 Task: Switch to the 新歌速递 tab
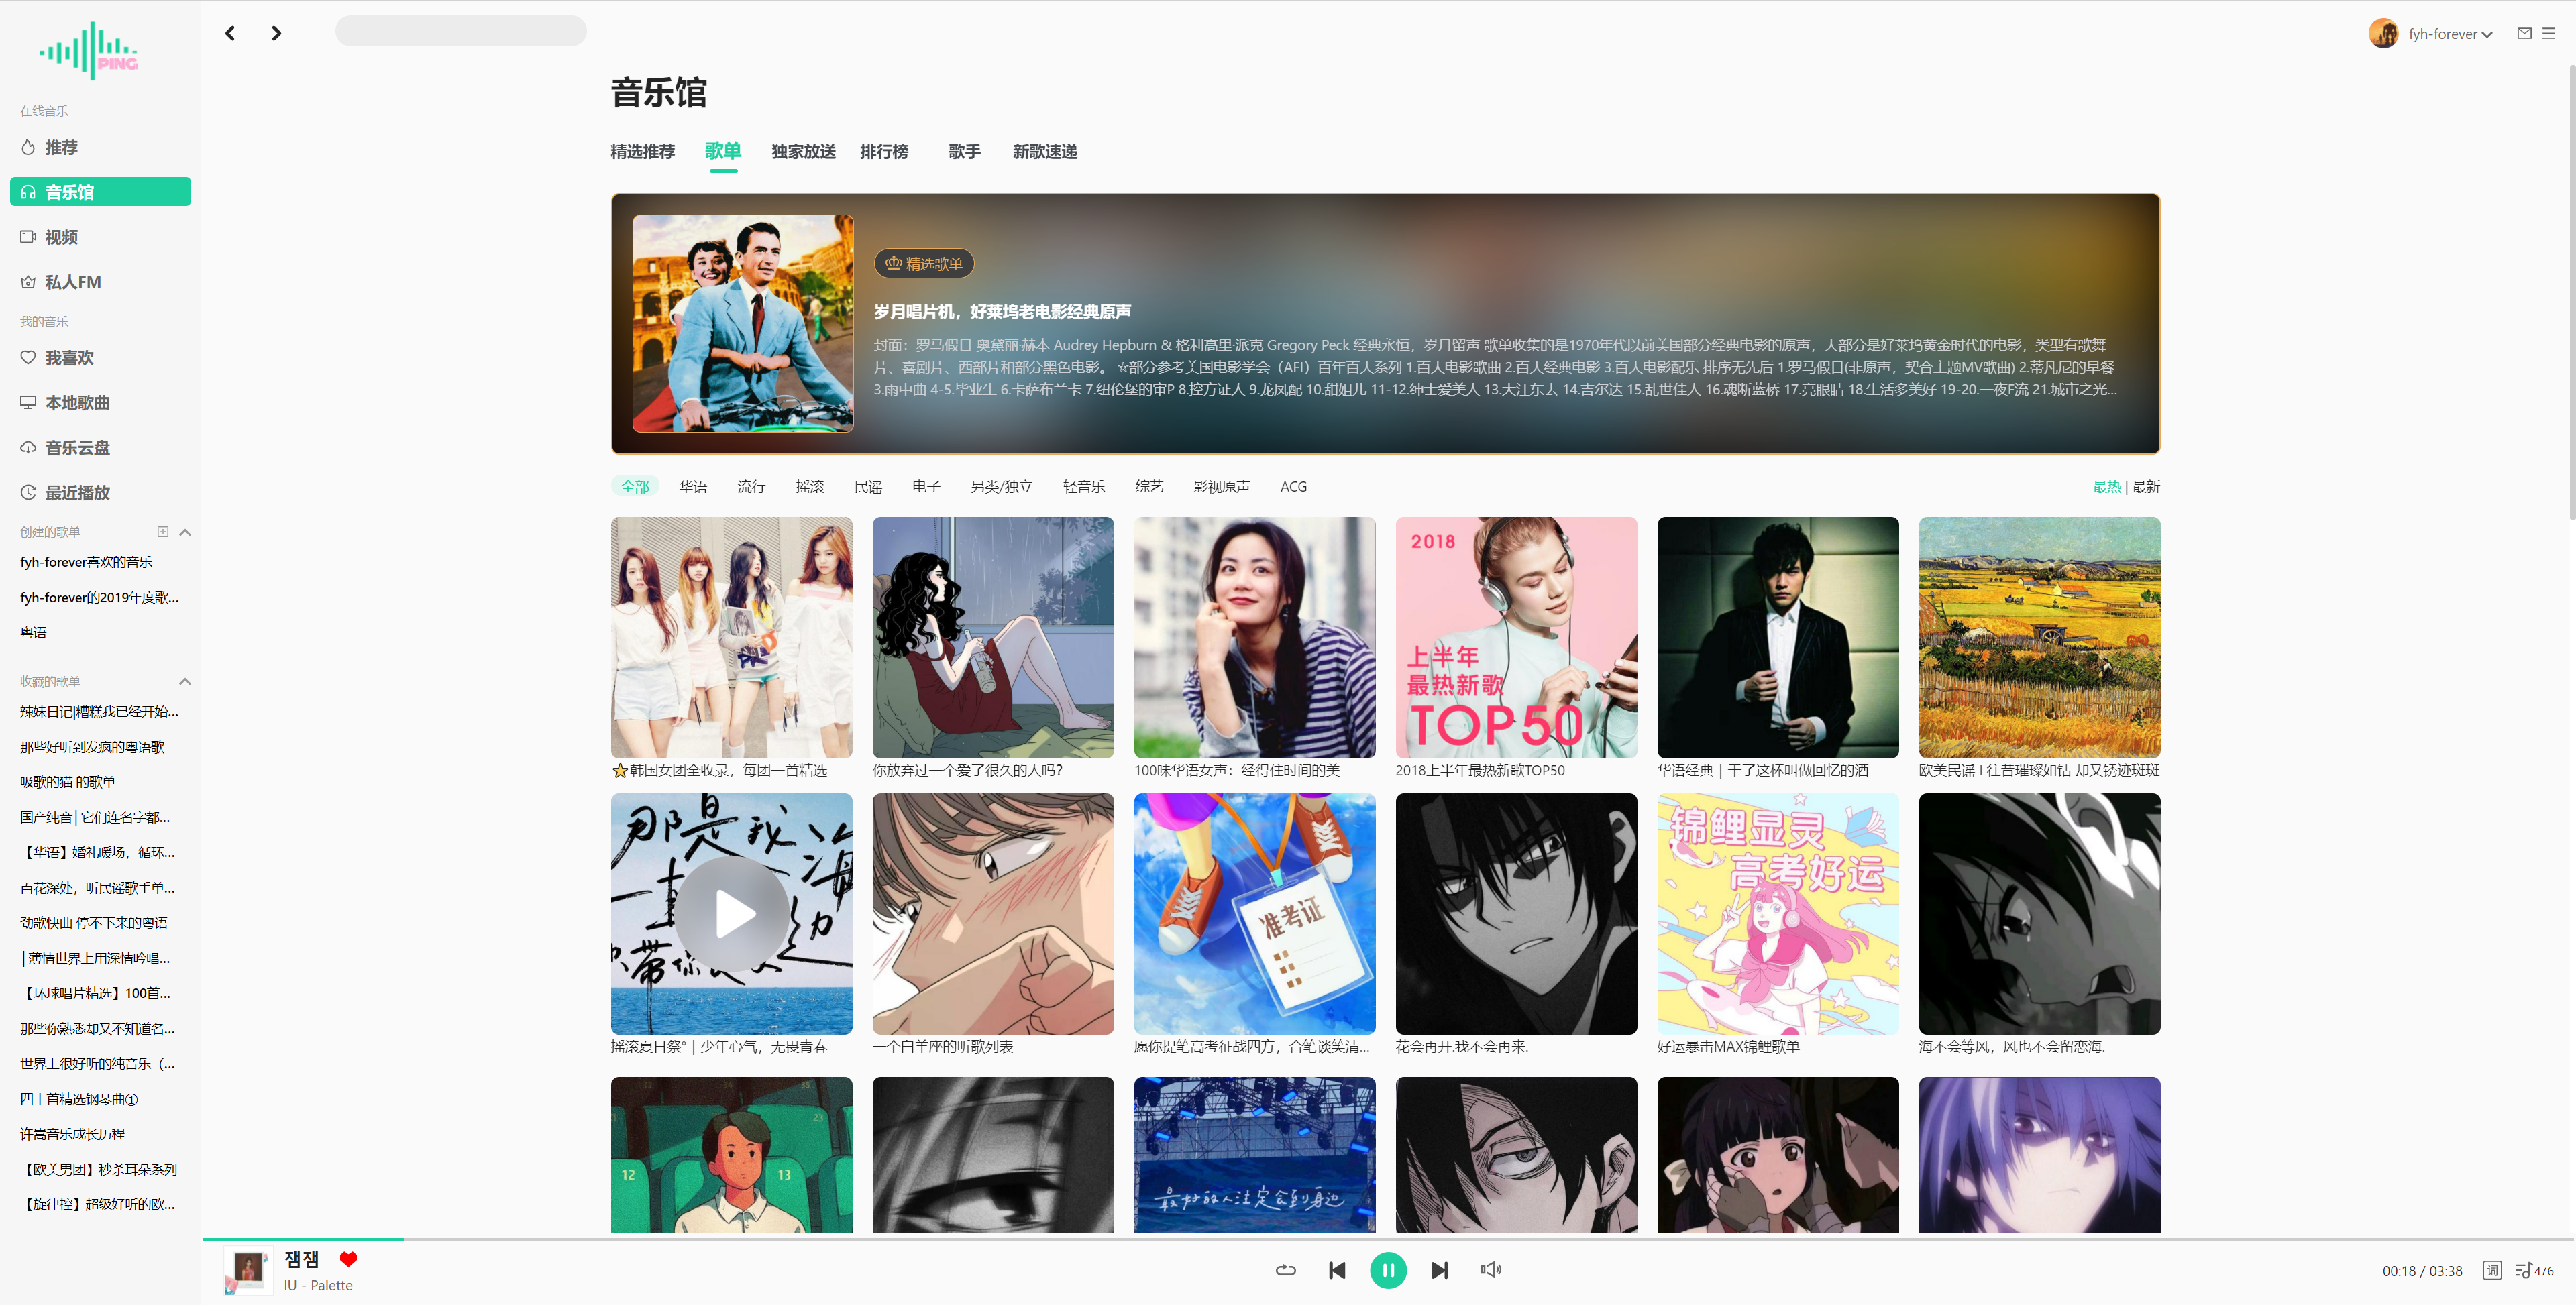tap(1044, 152)
